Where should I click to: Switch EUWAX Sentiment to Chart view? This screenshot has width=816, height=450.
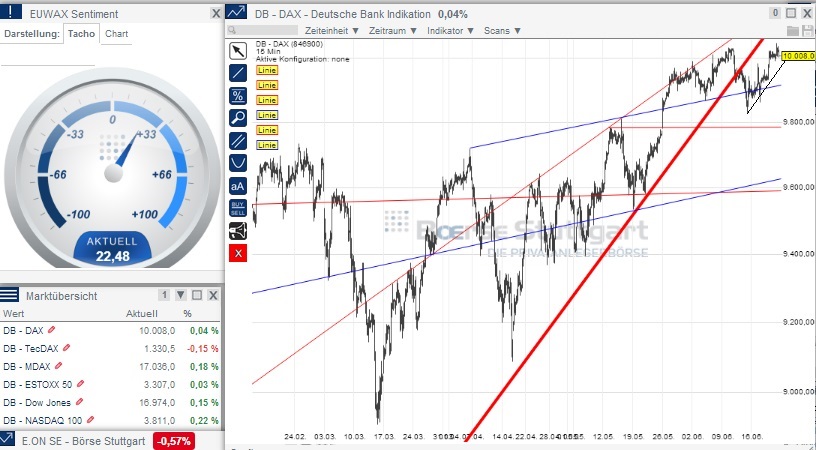click(117, 33)
